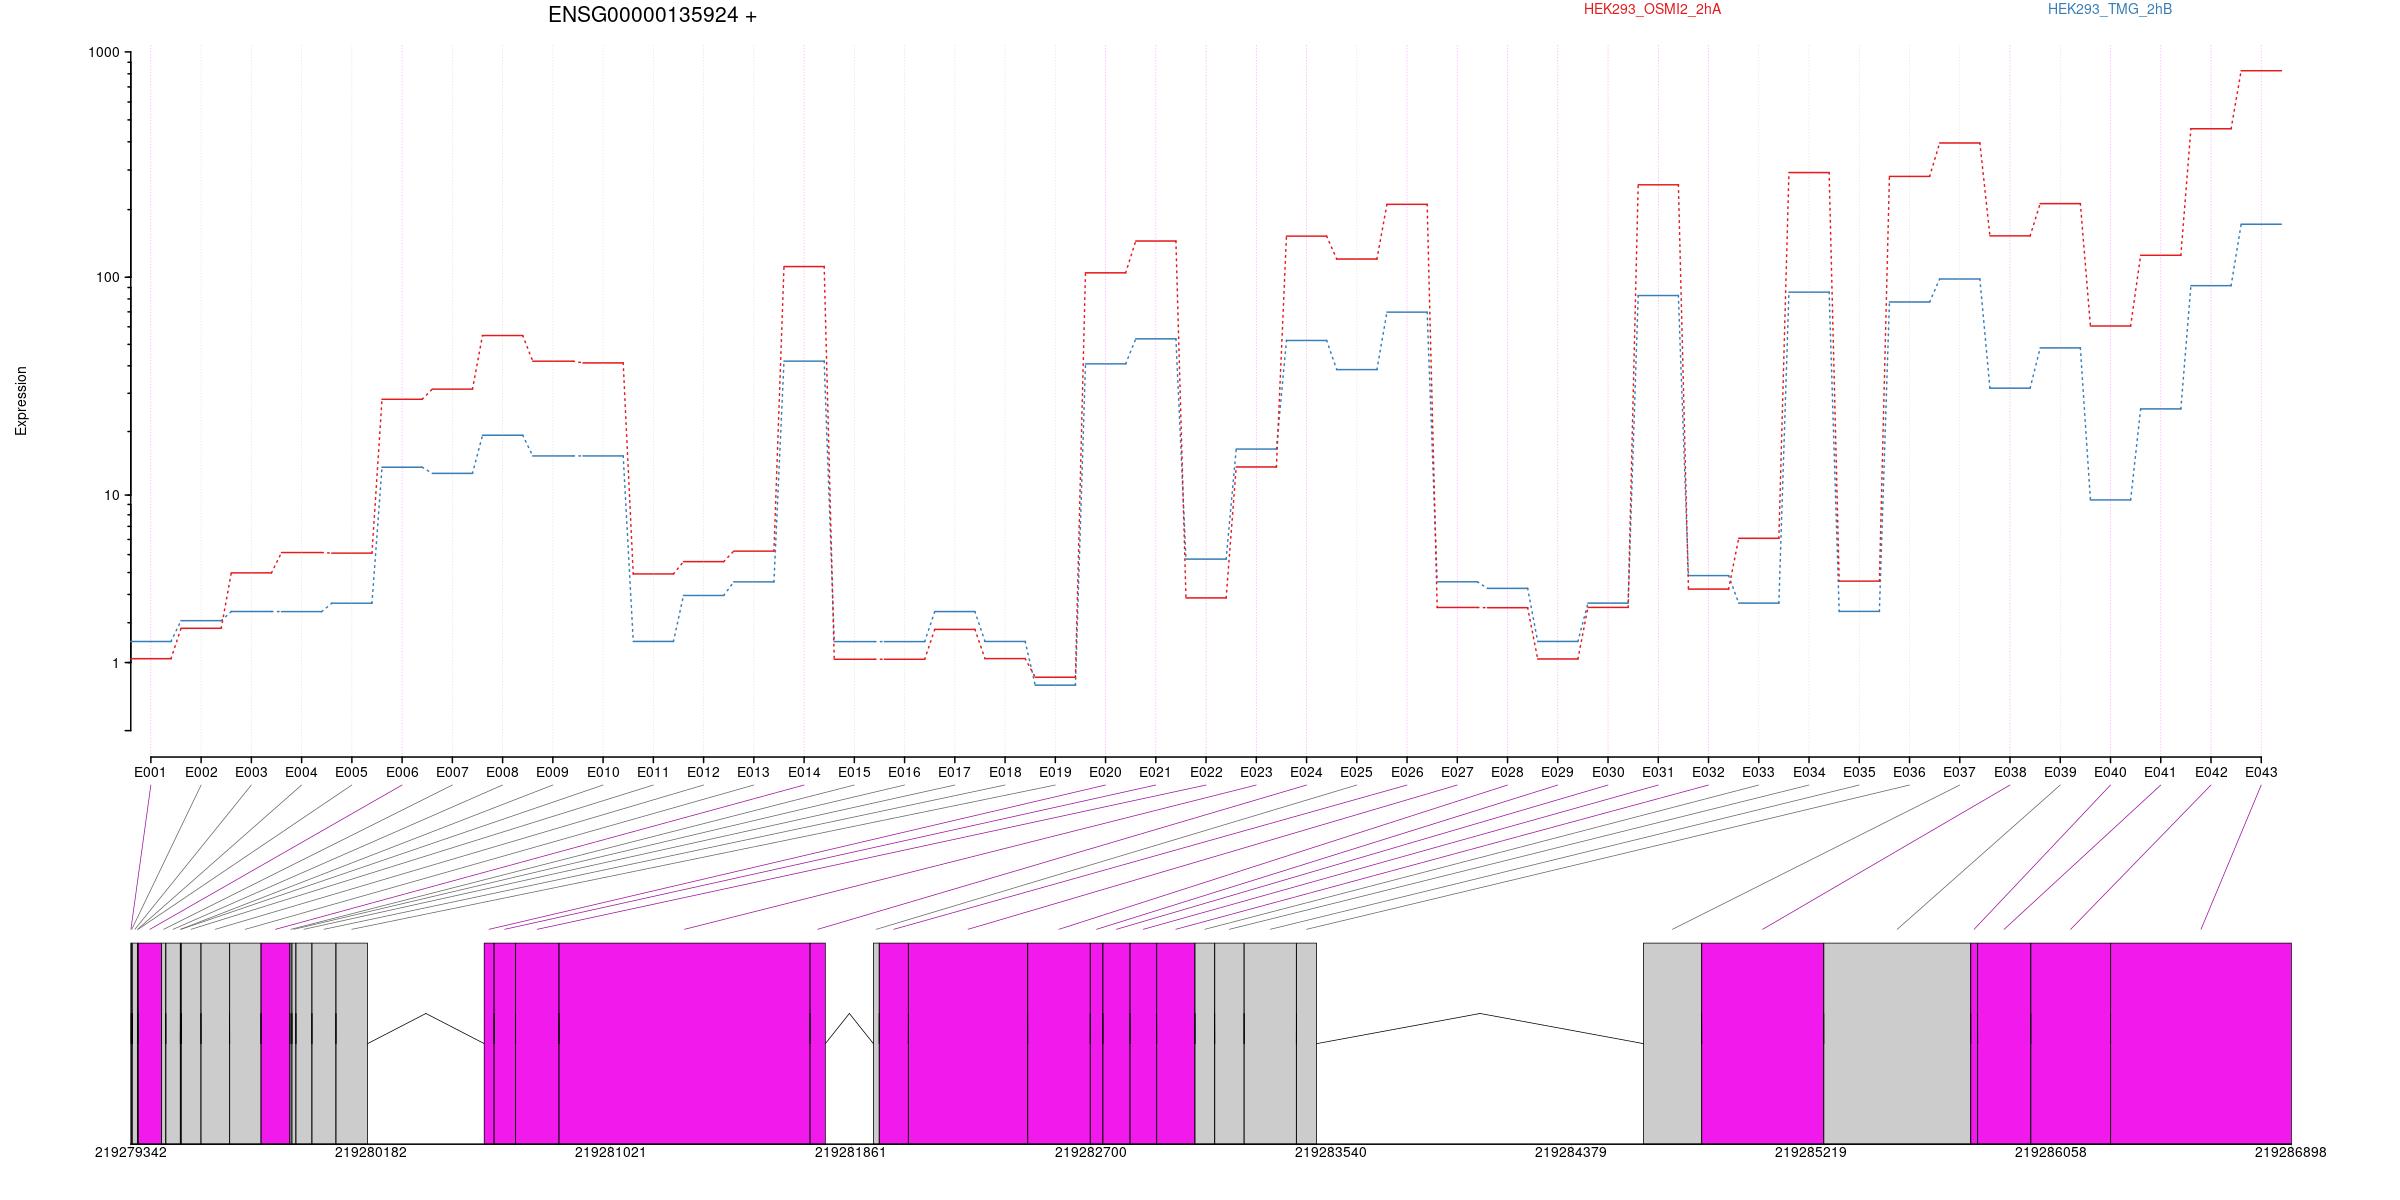Select exon label E025

click(x=1356, y=772)
